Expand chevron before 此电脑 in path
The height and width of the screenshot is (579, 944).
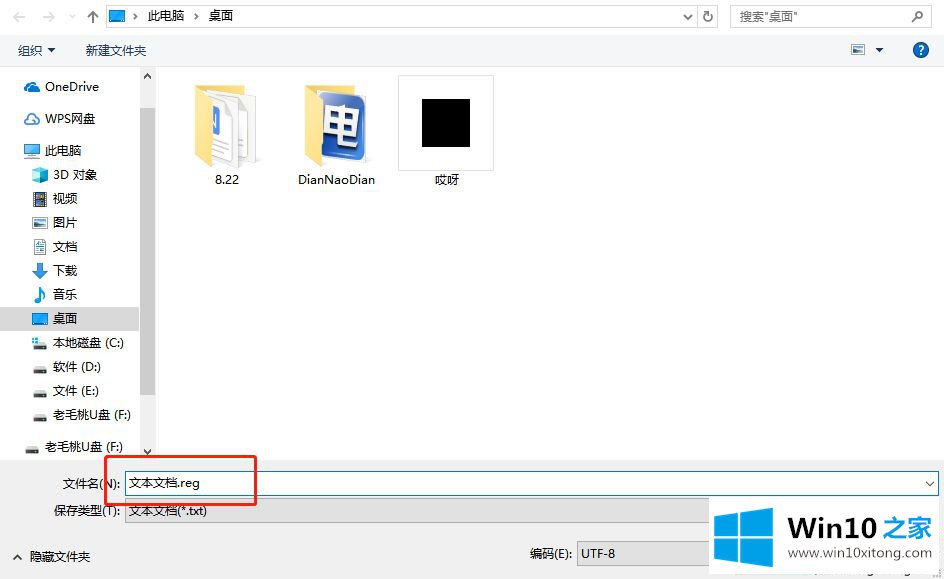(x=135, y=17)
